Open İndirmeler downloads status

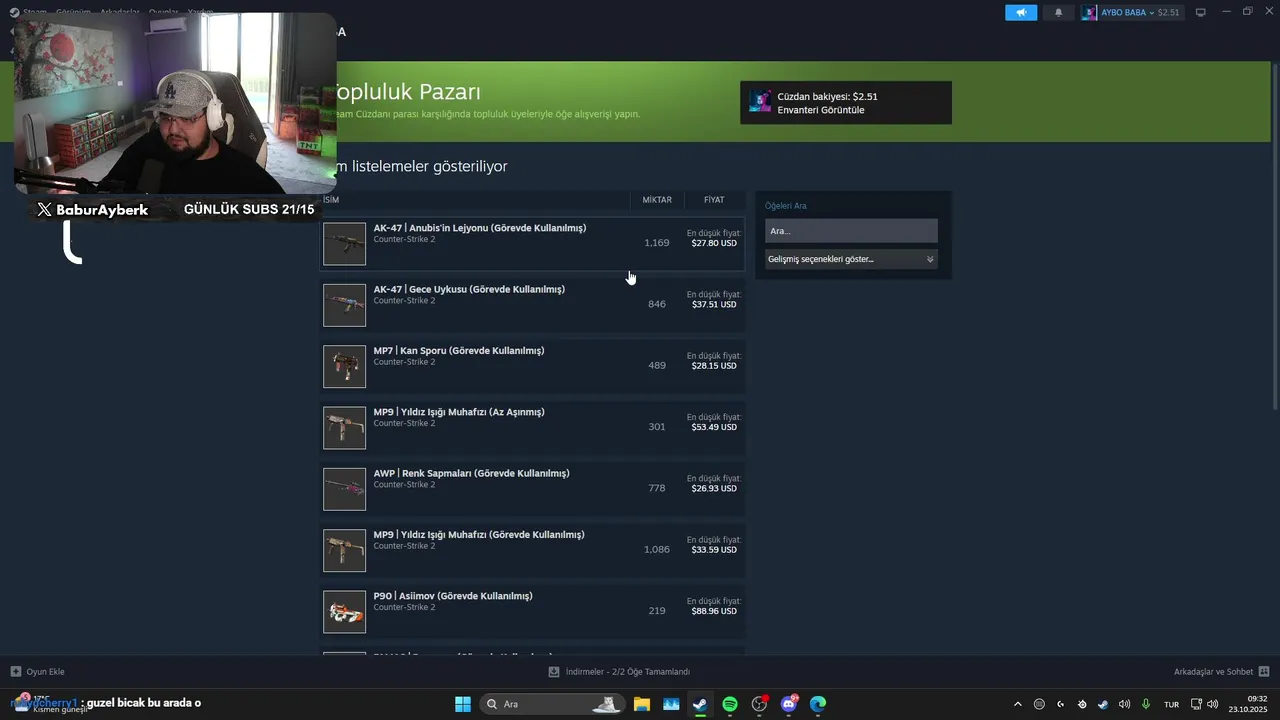point(619,672)
